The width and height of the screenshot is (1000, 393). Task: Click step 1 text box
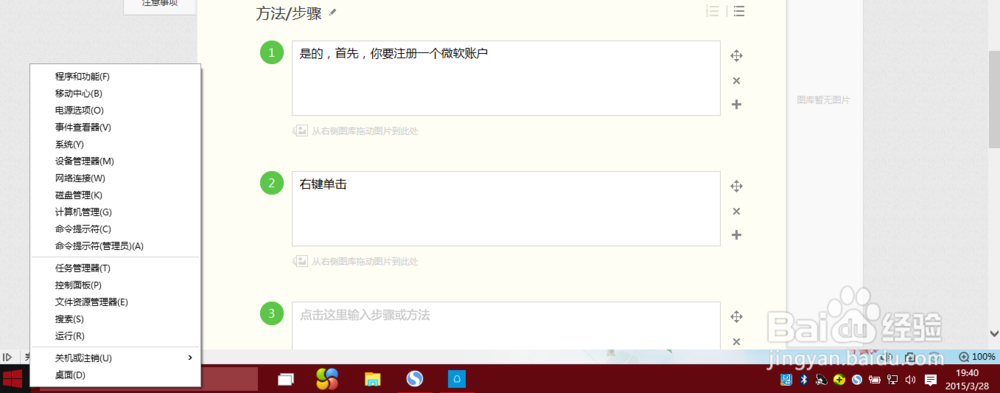tap(506, 78)
